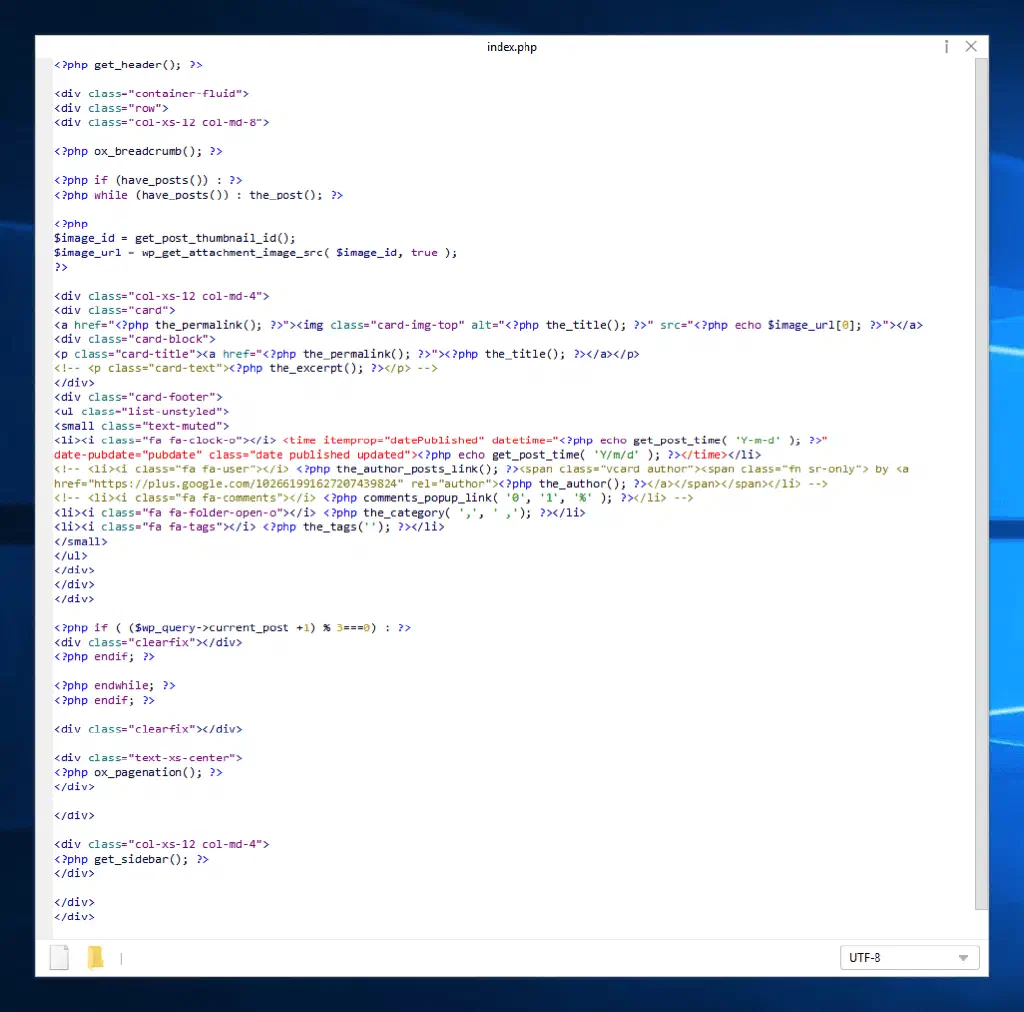Click the endwhile statement line
Viewport: 1024px width, 1012px height.
point(115,686)
